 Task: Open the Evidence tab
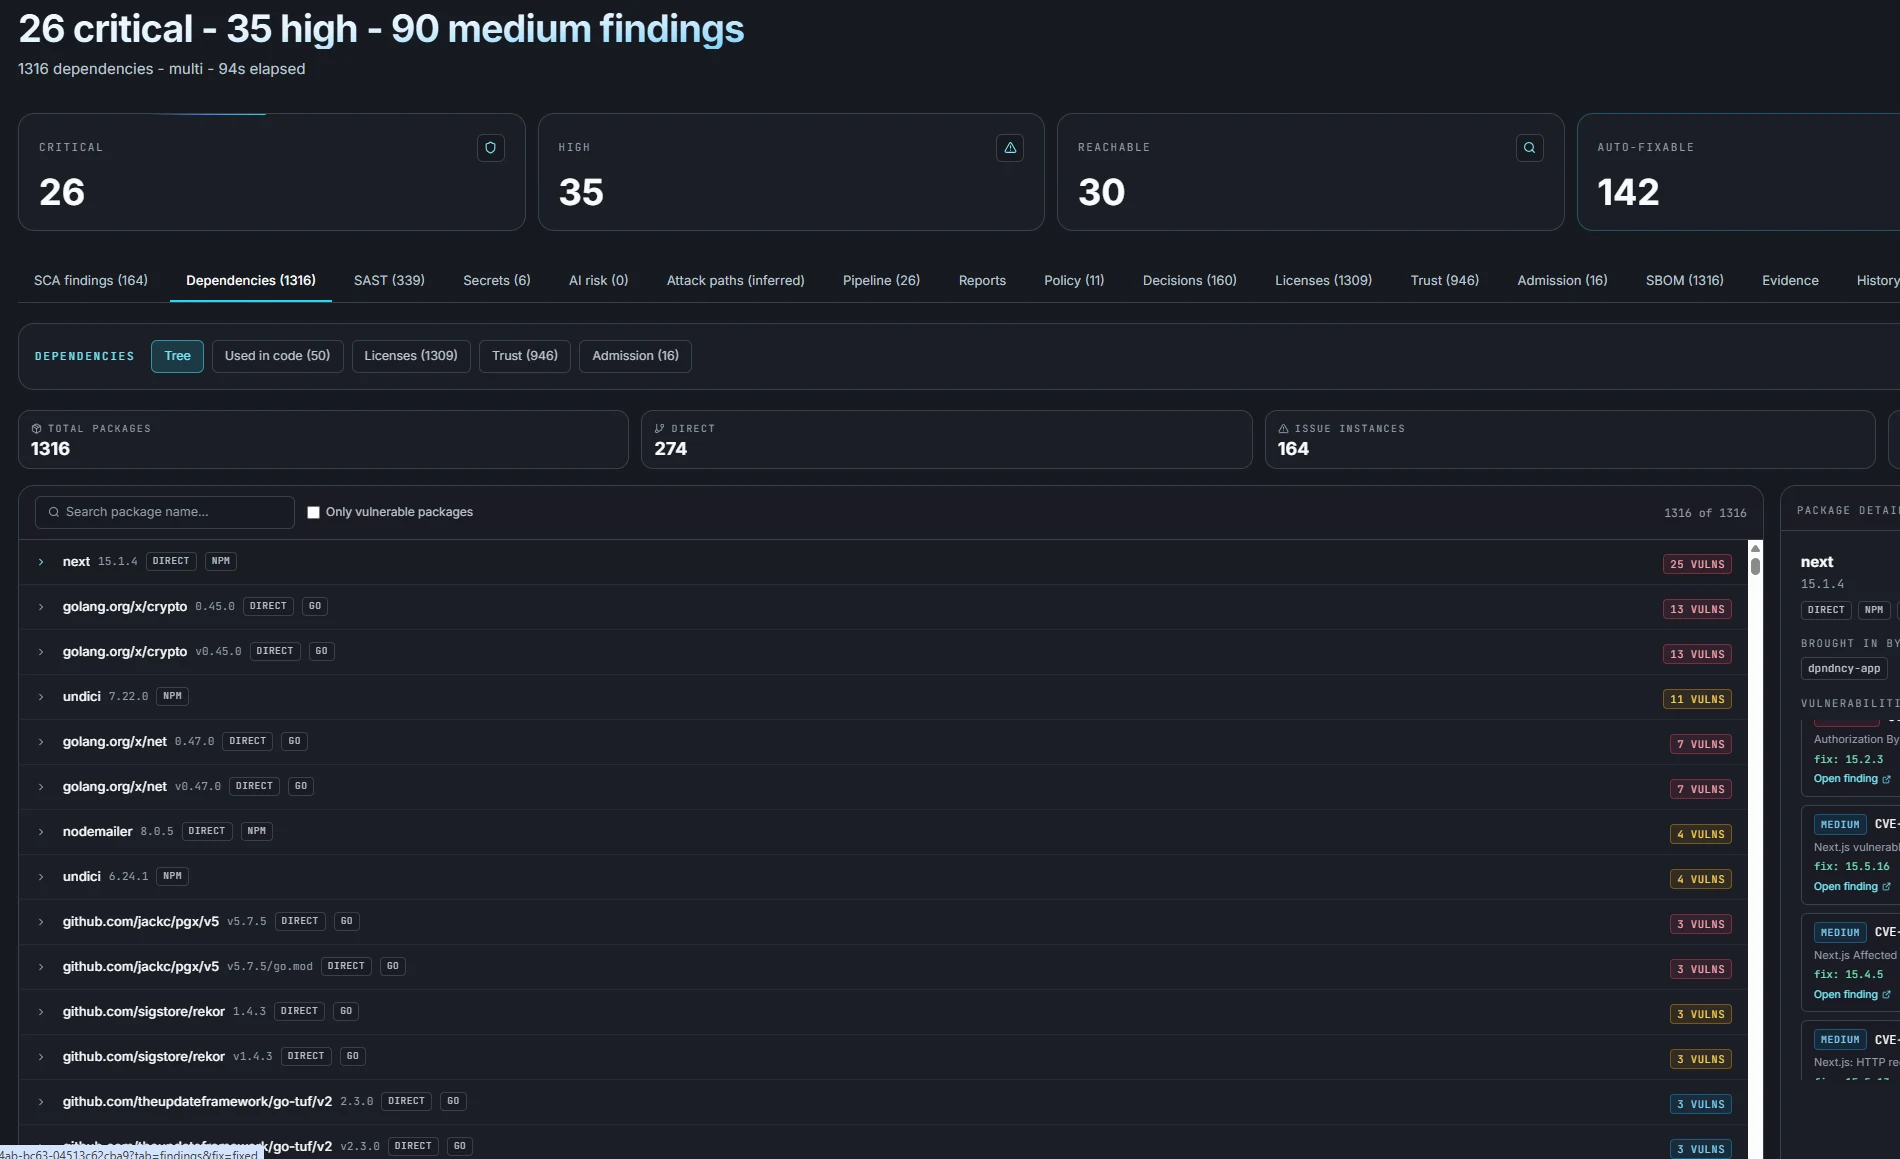(1790, 281)
